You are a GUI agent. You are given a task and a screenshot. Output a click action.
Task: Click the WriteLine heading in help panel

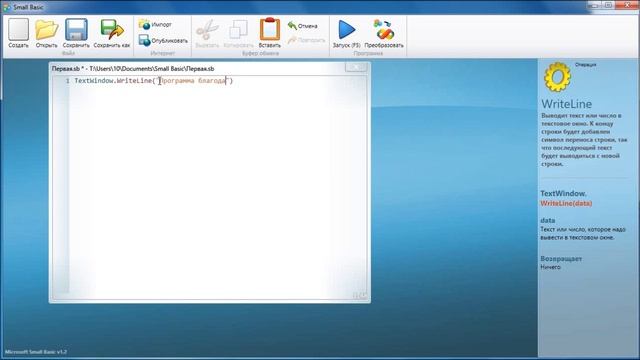coord(567,104)
